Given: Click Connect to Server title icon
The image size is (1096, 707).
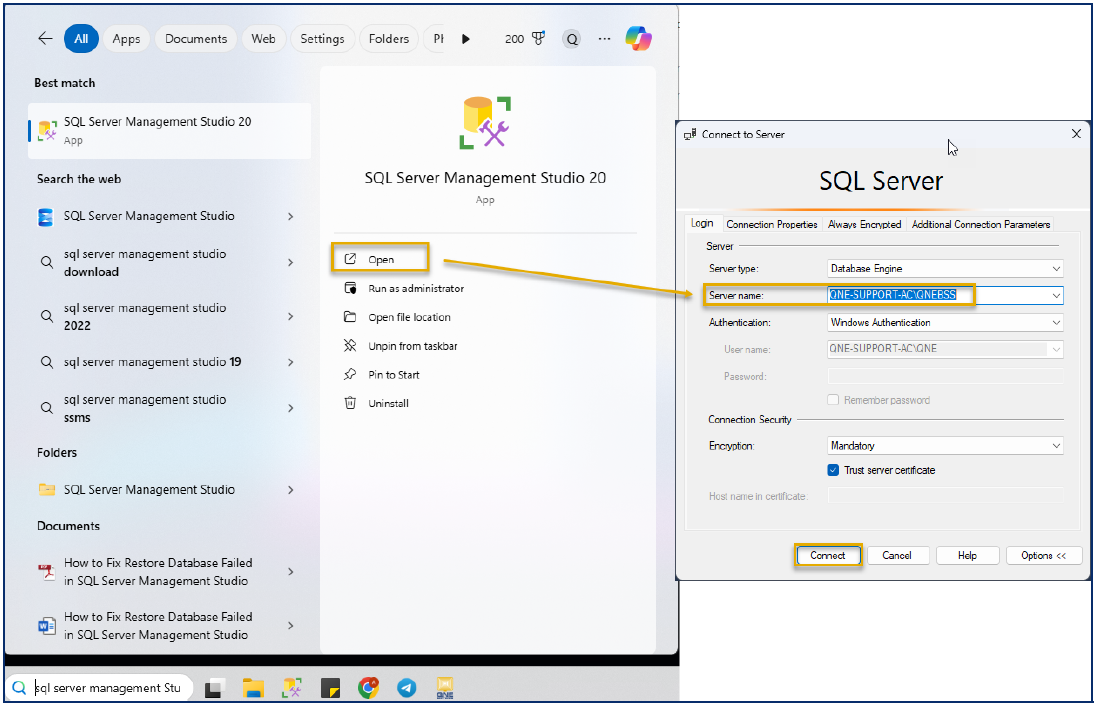Looking at the screenshot, I should coord(690,134).
